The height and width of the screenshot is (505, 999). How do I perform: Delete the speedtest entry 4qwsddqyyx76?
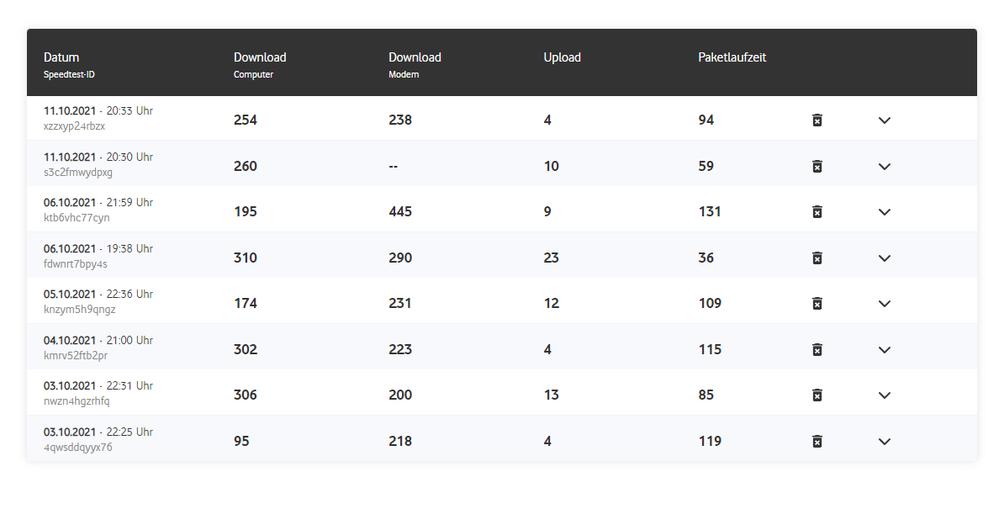[817, 441]
